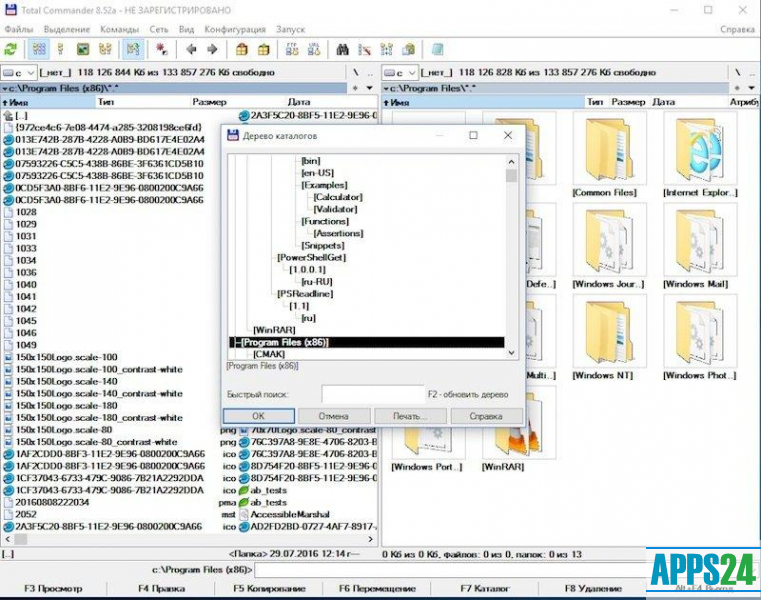The width and height of the screenshot is (761, 600).
Task: Select [Snippets] in the directory tree
Action: coord(323,245)
